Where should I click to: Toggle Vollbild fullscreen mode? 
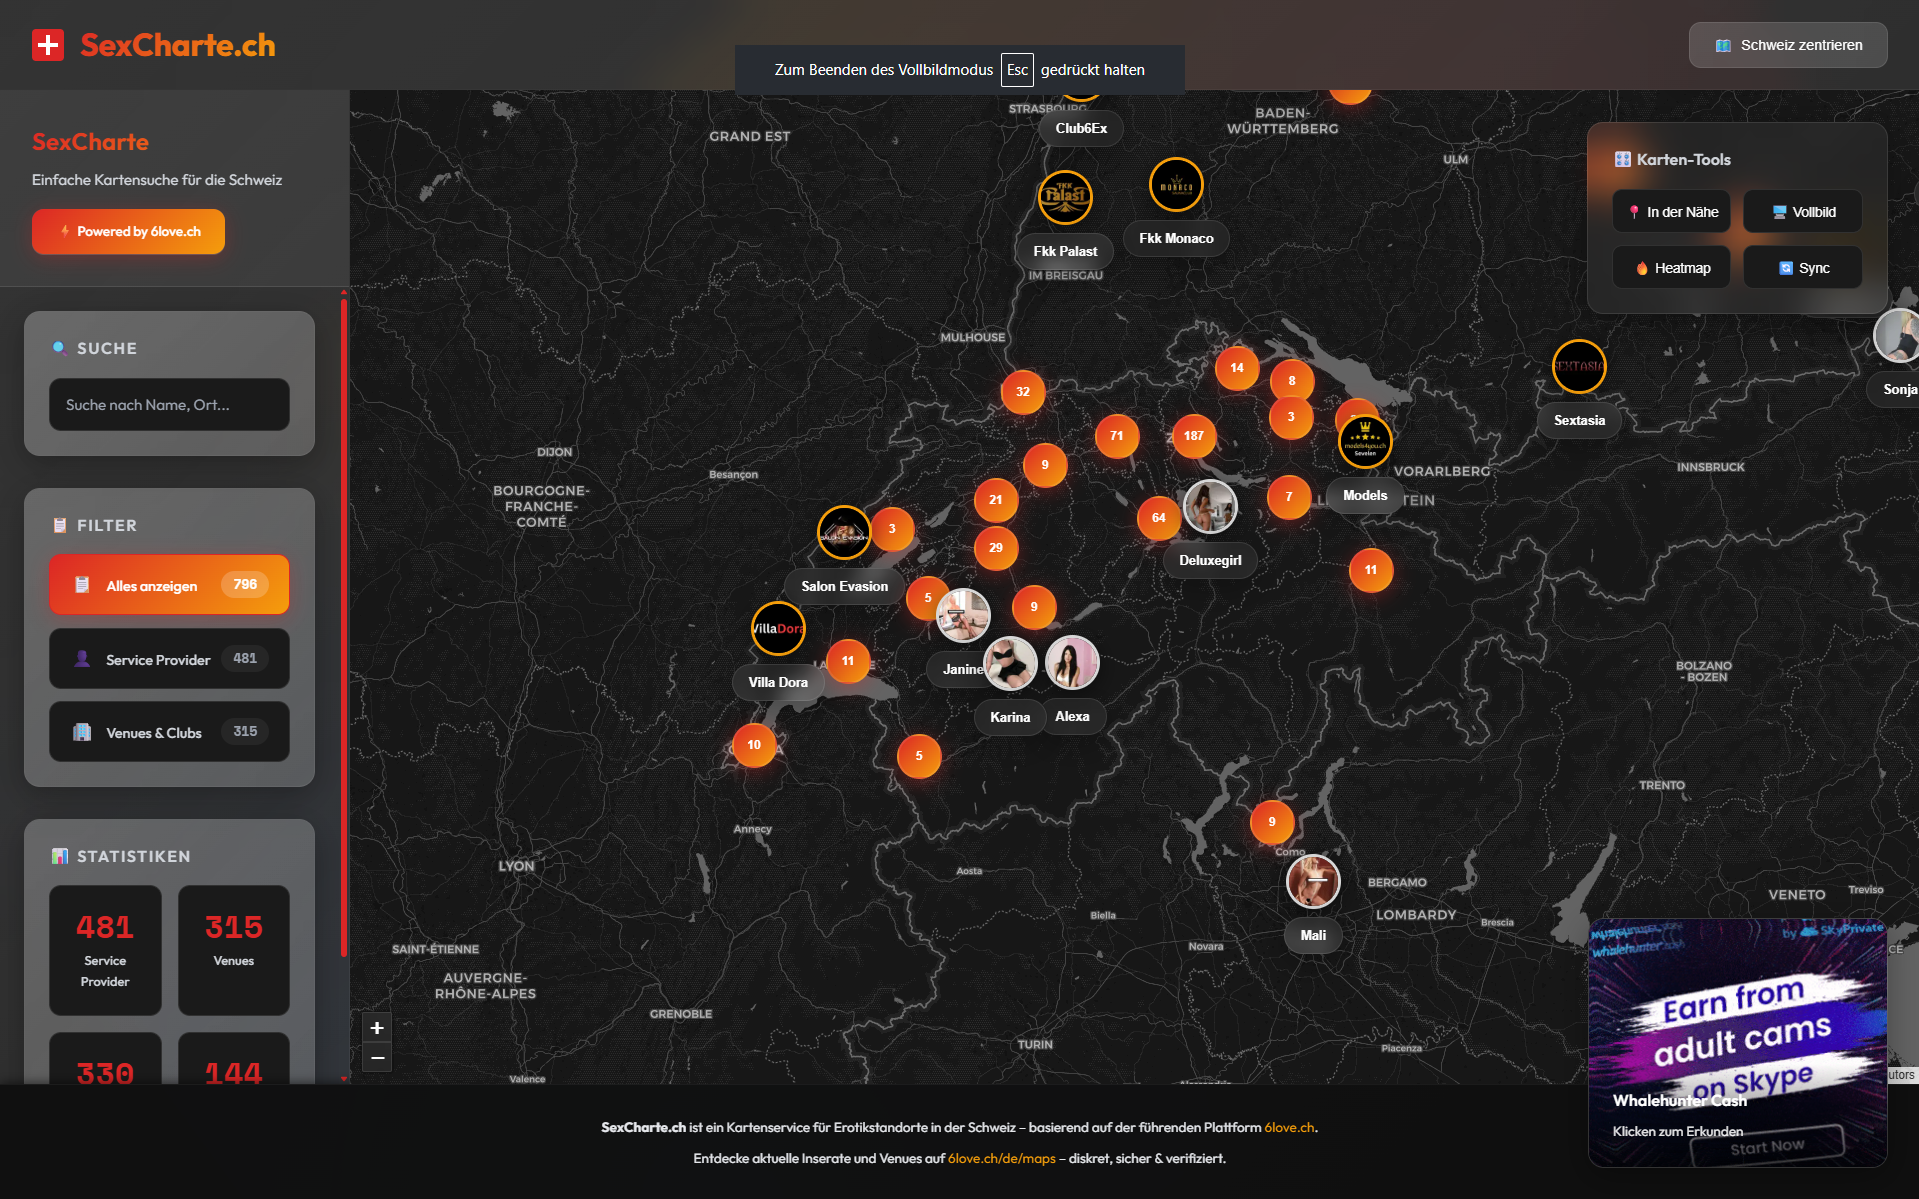tap(1802, 212)
